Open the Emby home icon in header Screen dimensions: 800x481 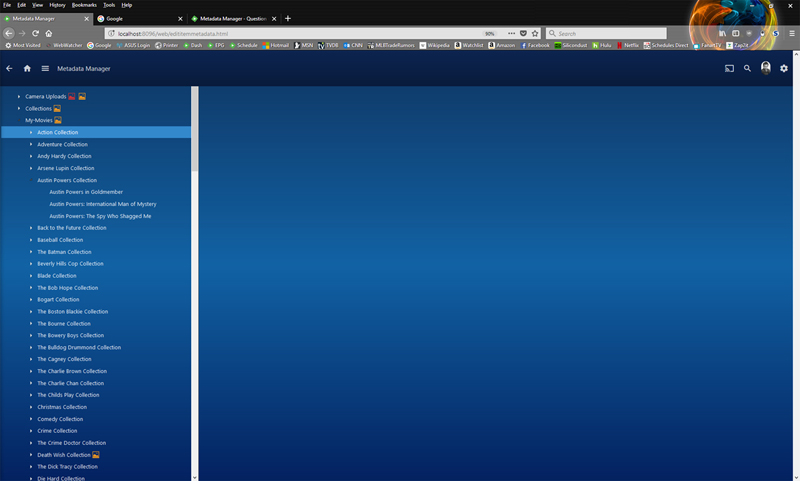click(27, 68)
